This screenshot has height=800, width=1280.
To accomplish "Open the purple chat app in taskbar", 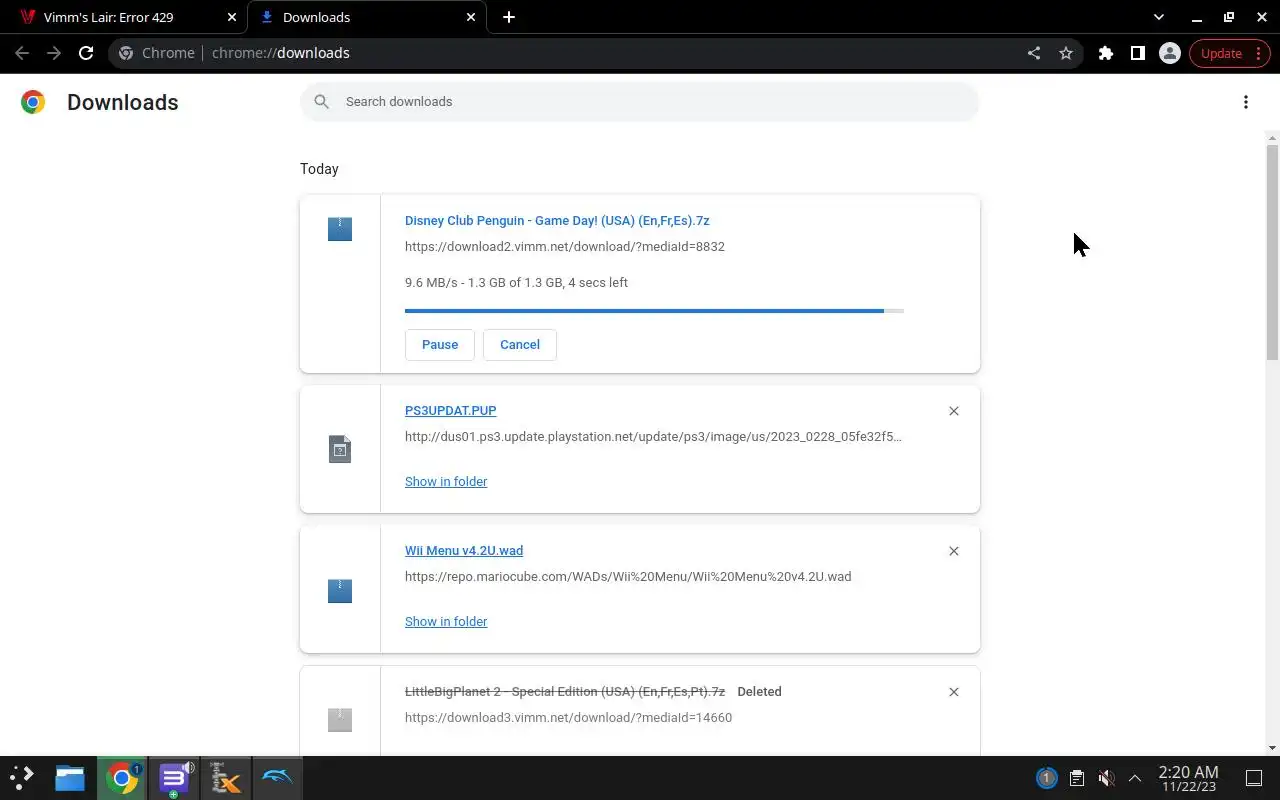I will coord(174,778).
